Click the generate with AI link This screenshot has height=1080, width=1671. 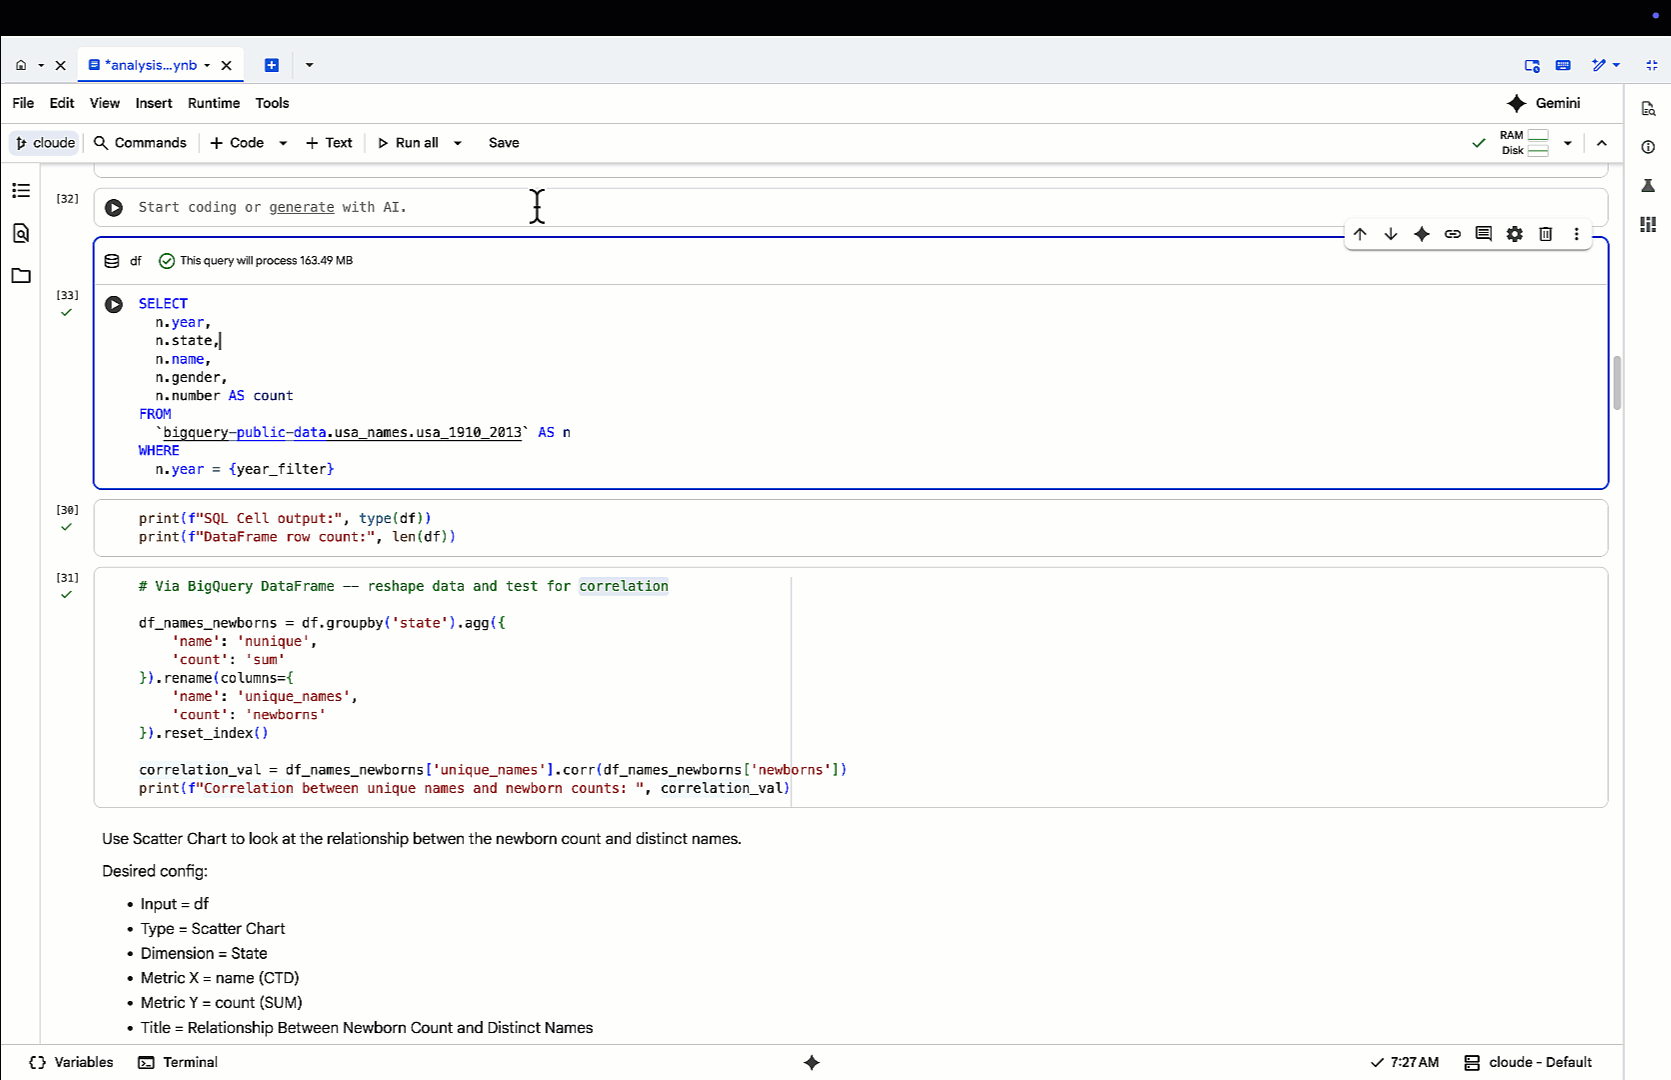tap(301, 207)
